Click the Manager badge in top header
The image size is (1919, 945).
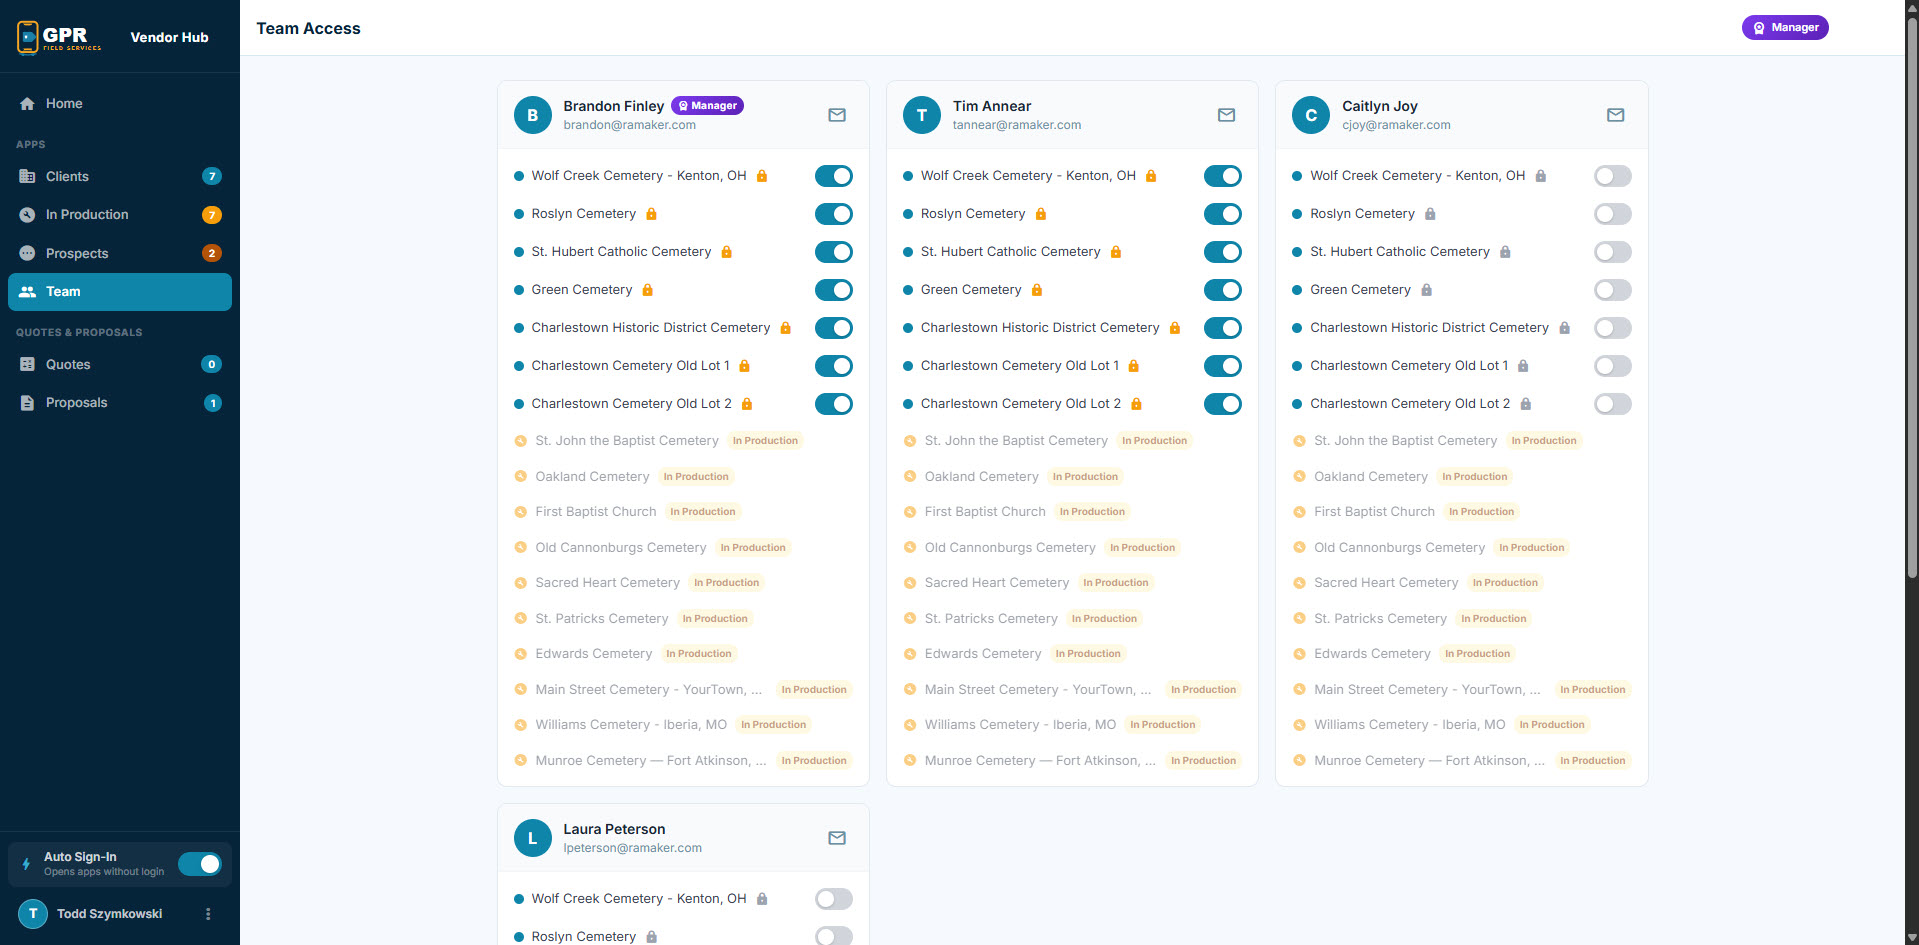tap(1785, 28)
